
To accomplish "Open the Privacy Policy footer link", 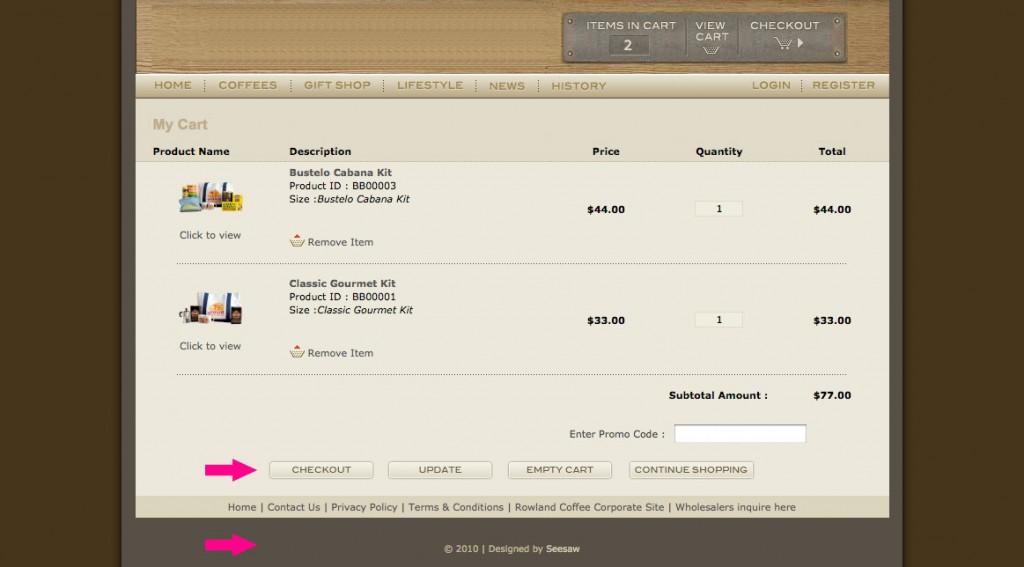I will 364,507.
